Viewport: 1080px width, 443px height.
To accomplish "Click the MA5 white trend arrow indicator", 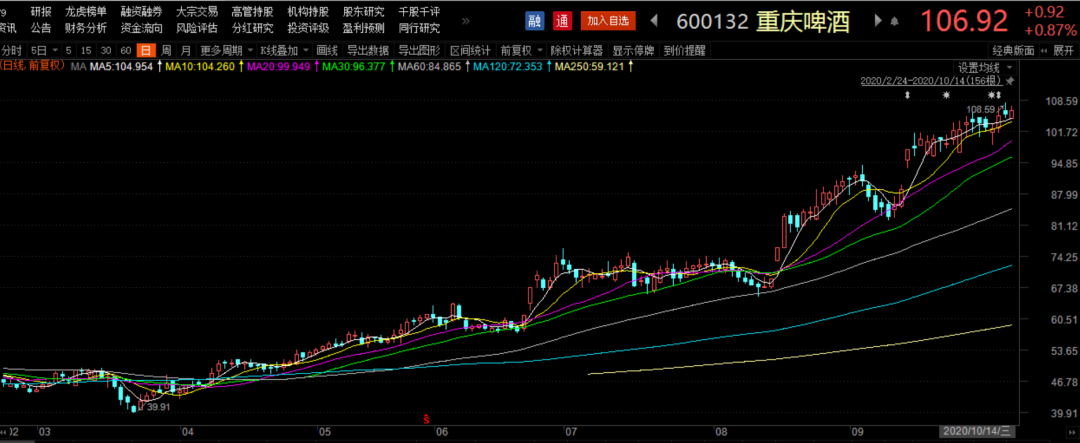I will 160,67.
